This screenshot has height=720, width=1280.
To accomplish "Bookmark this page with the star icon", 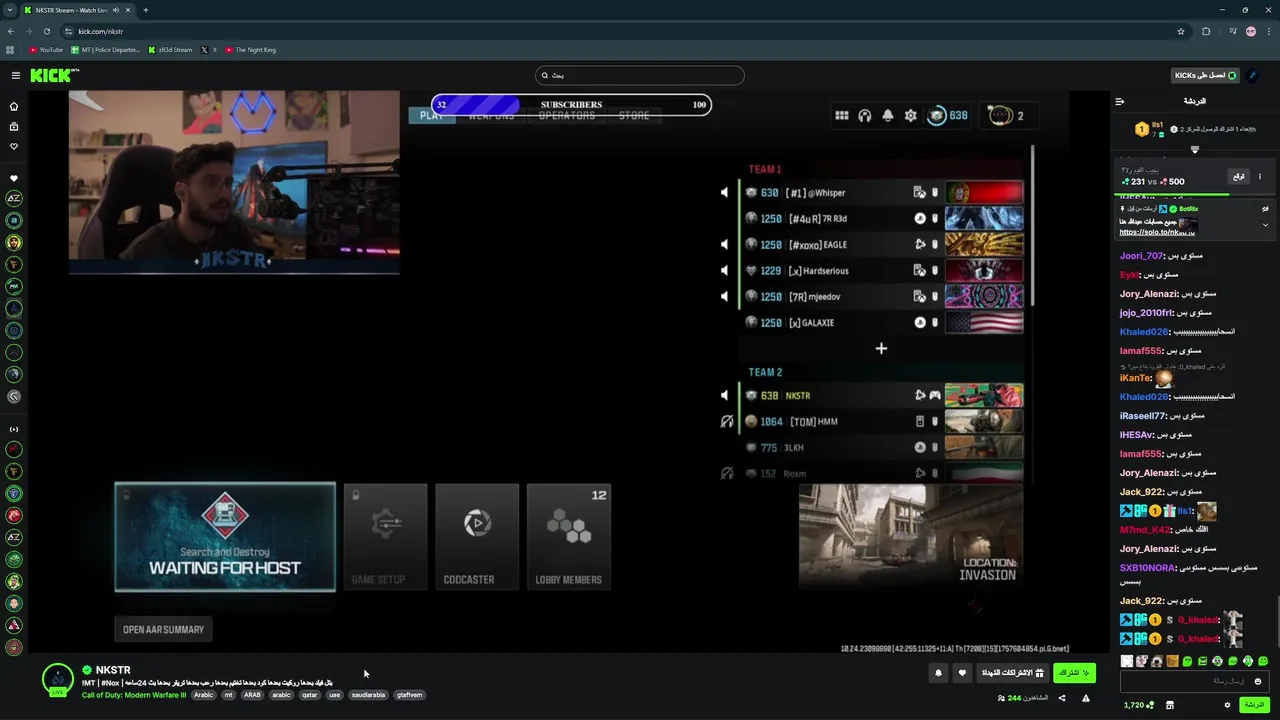I will click(x=1181, y=31).
